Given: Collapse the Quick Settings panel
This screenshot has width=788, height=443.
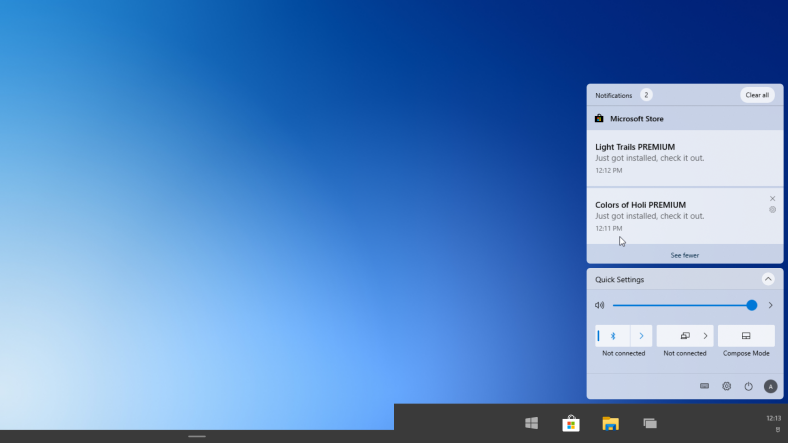Looking at the screenshot, I should 768,279.
